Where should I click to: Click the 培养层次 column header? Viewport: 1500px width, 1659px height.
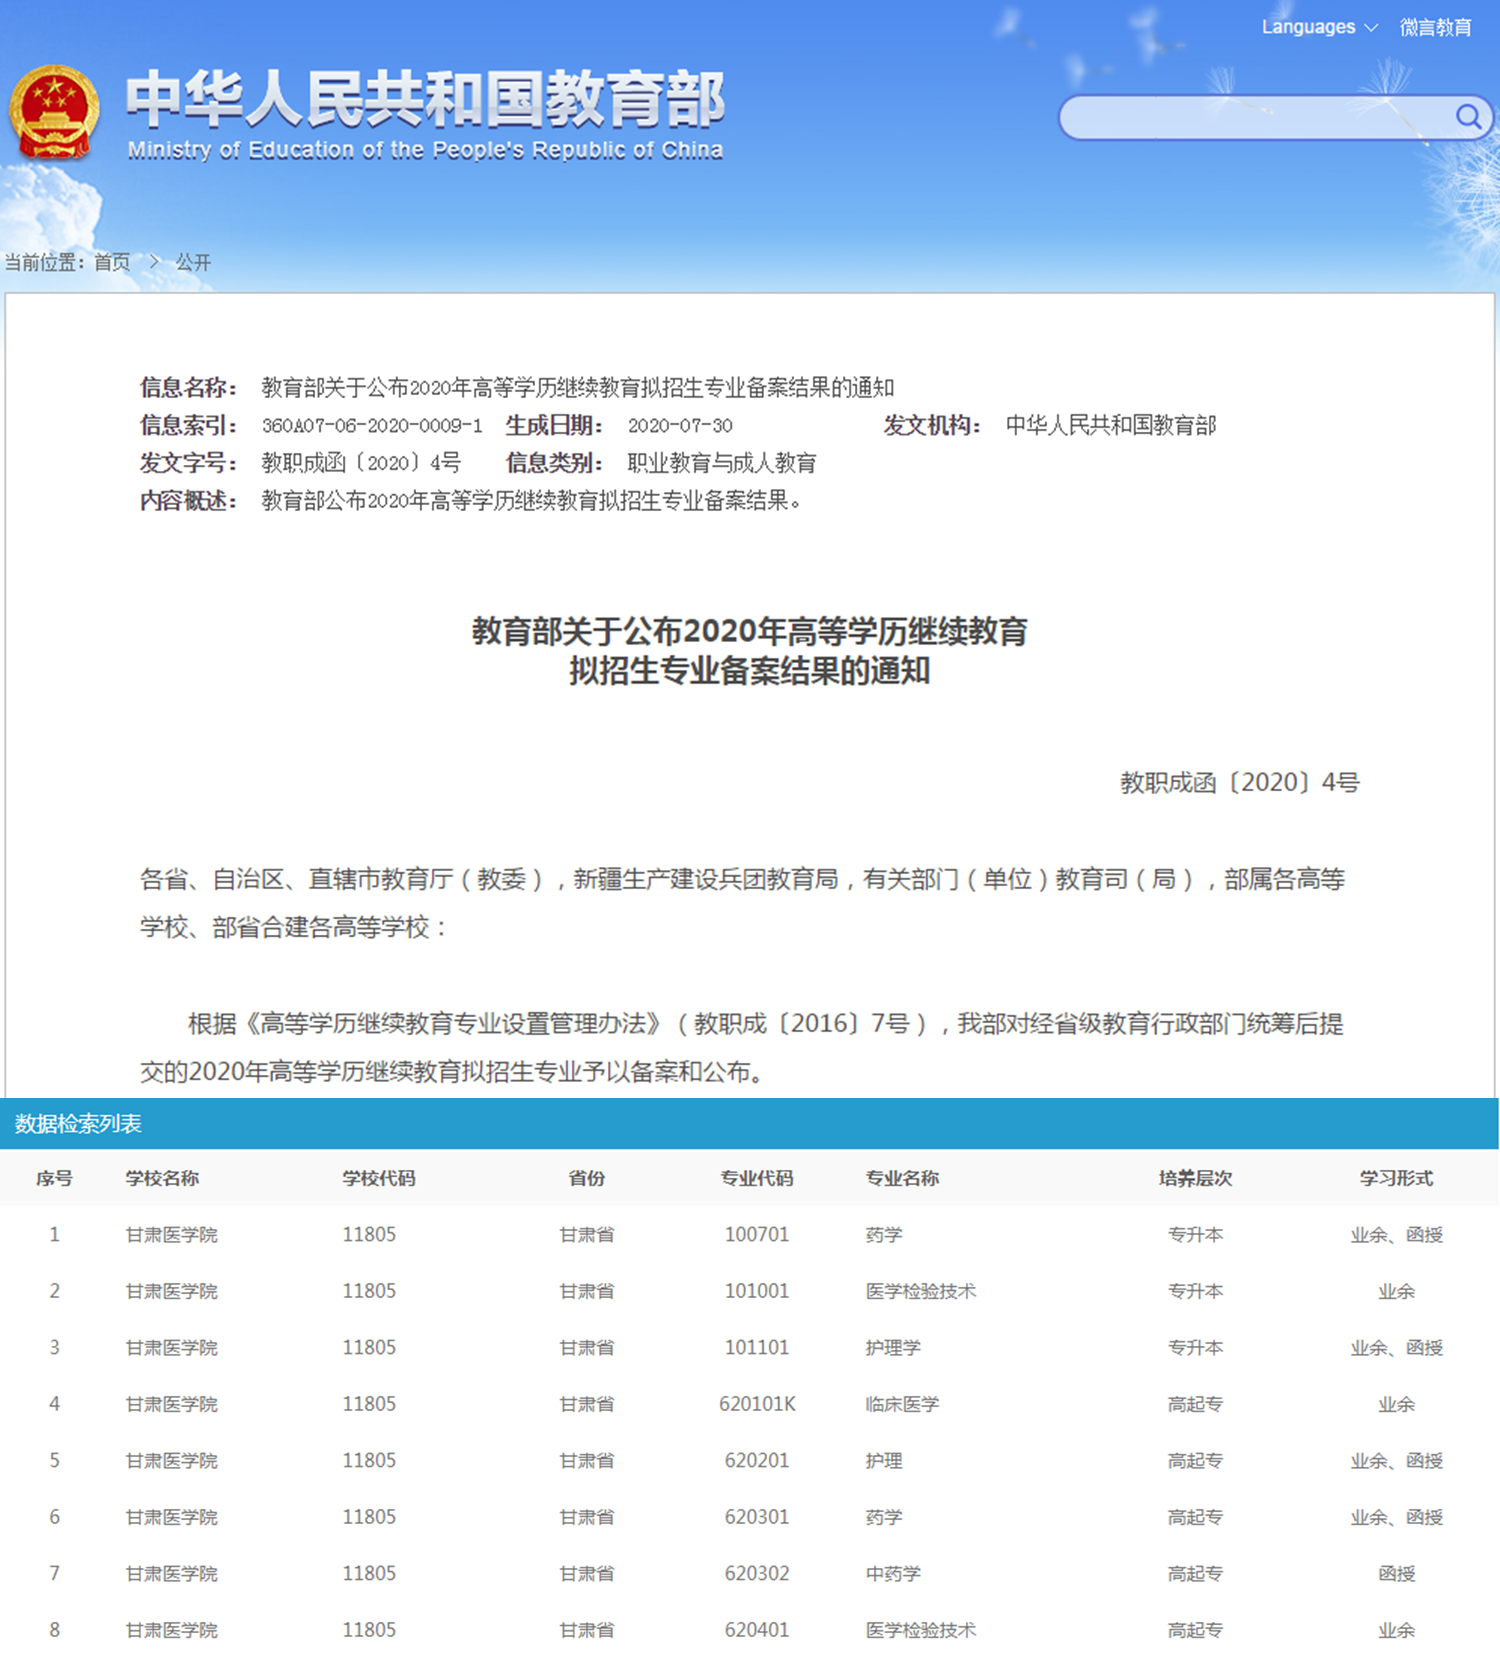(1195, 1178)
